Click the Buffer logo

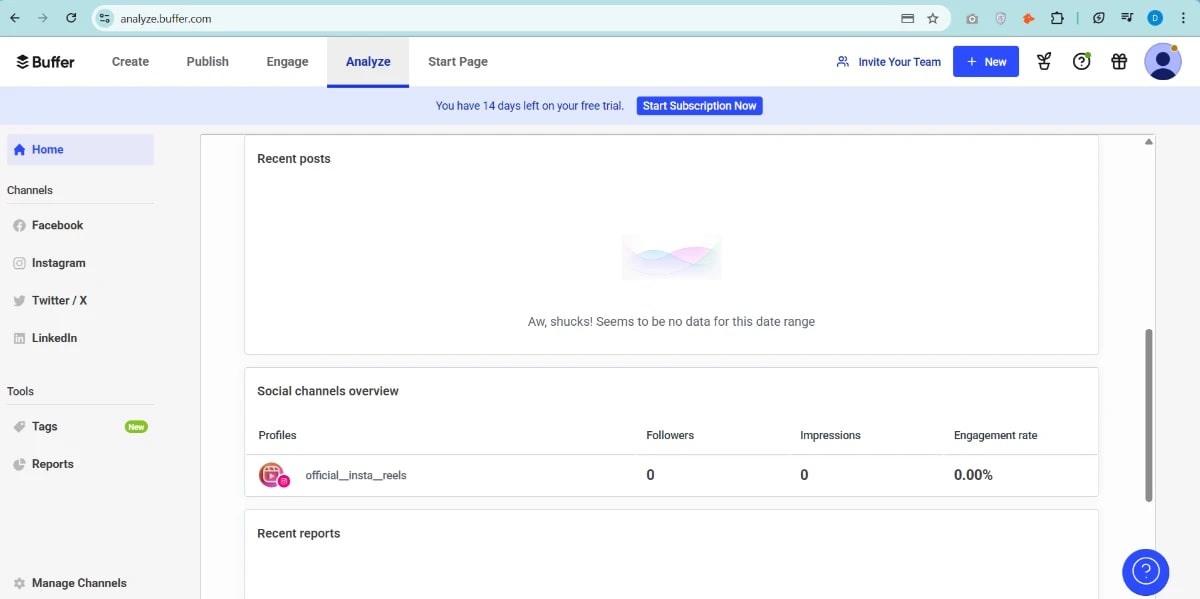[44, 61]
